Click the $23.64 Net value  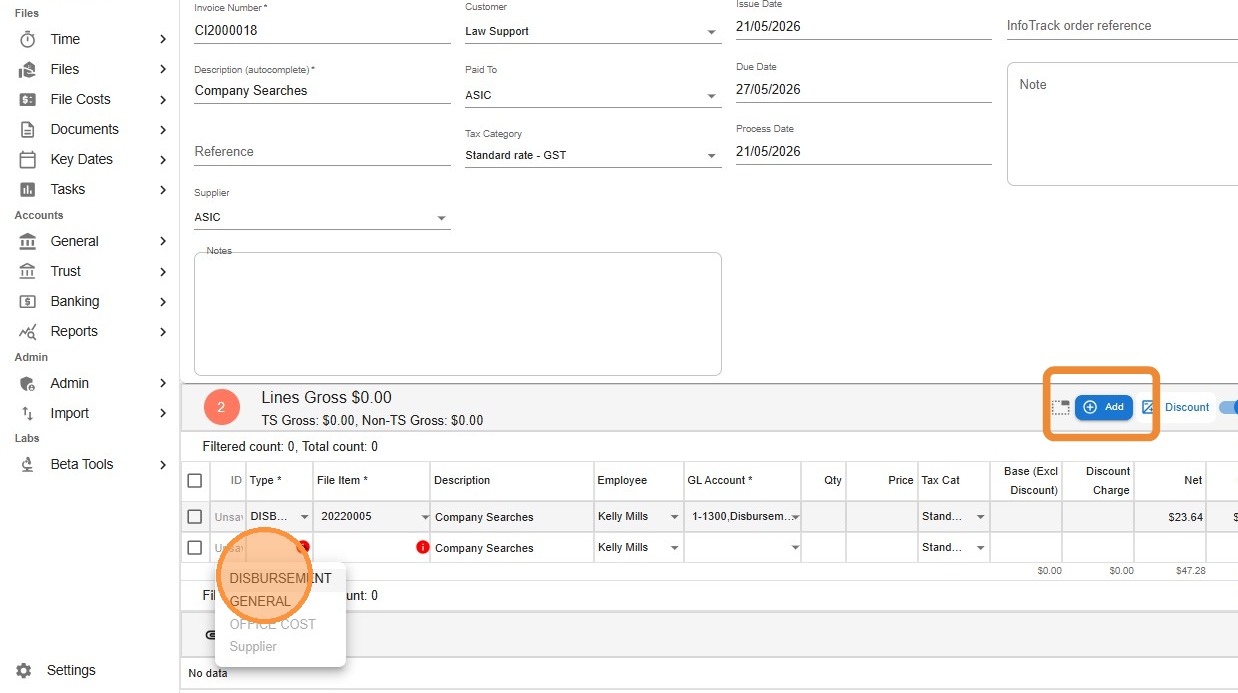(1185, 518)
